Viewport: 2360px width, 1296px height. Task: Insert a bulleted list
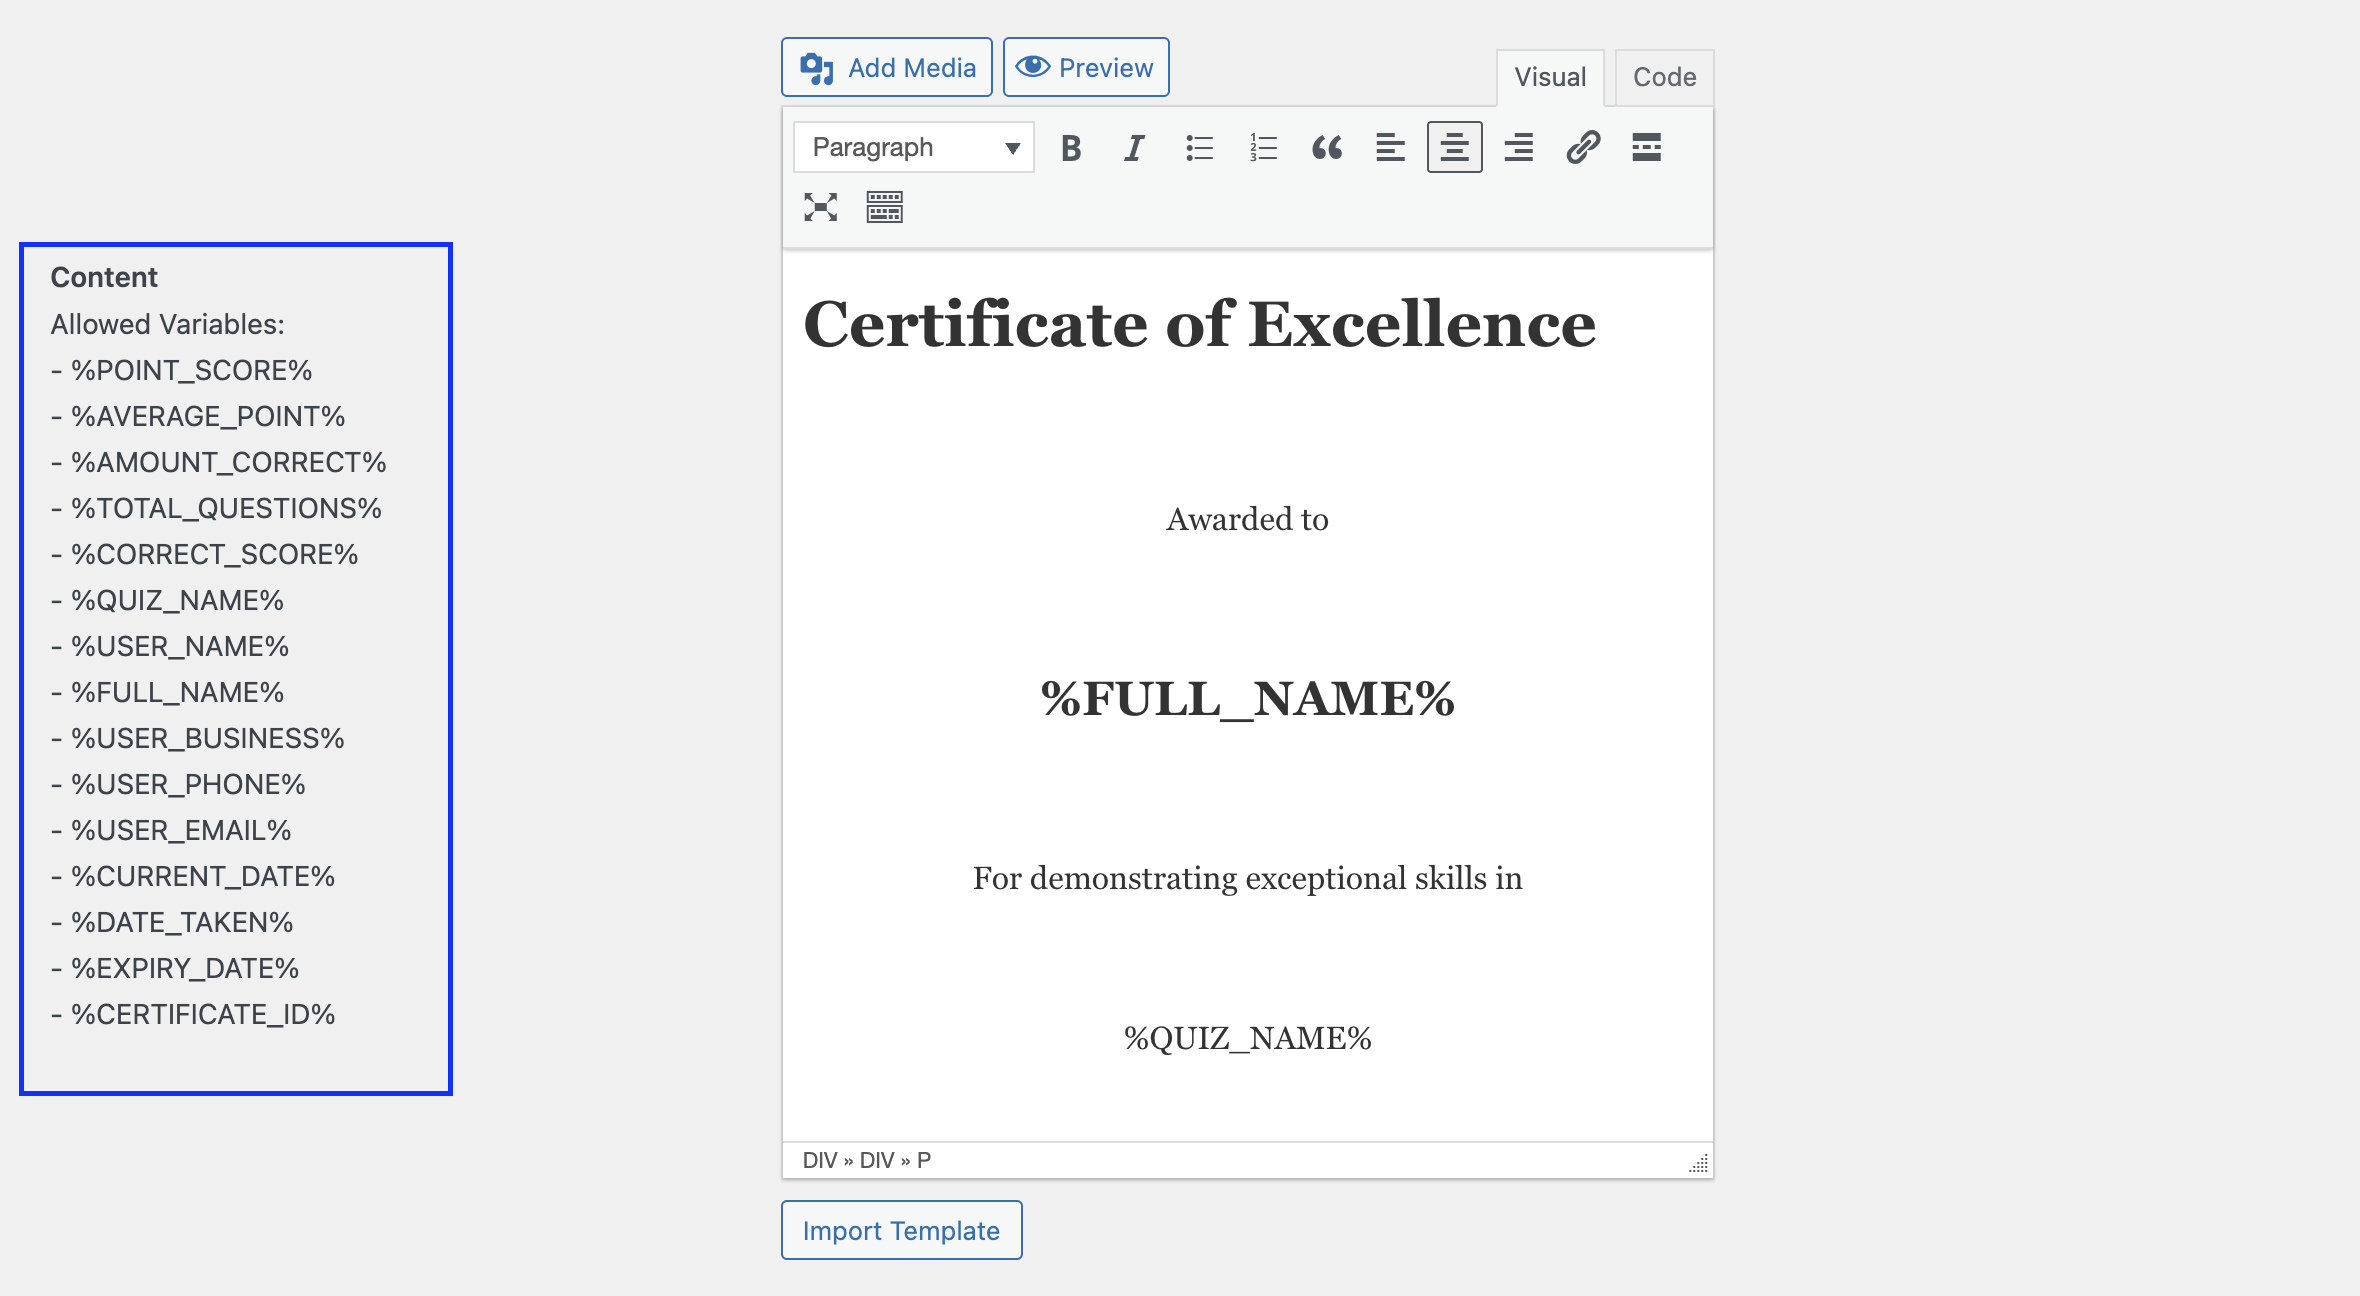[x=1198, y=147]
